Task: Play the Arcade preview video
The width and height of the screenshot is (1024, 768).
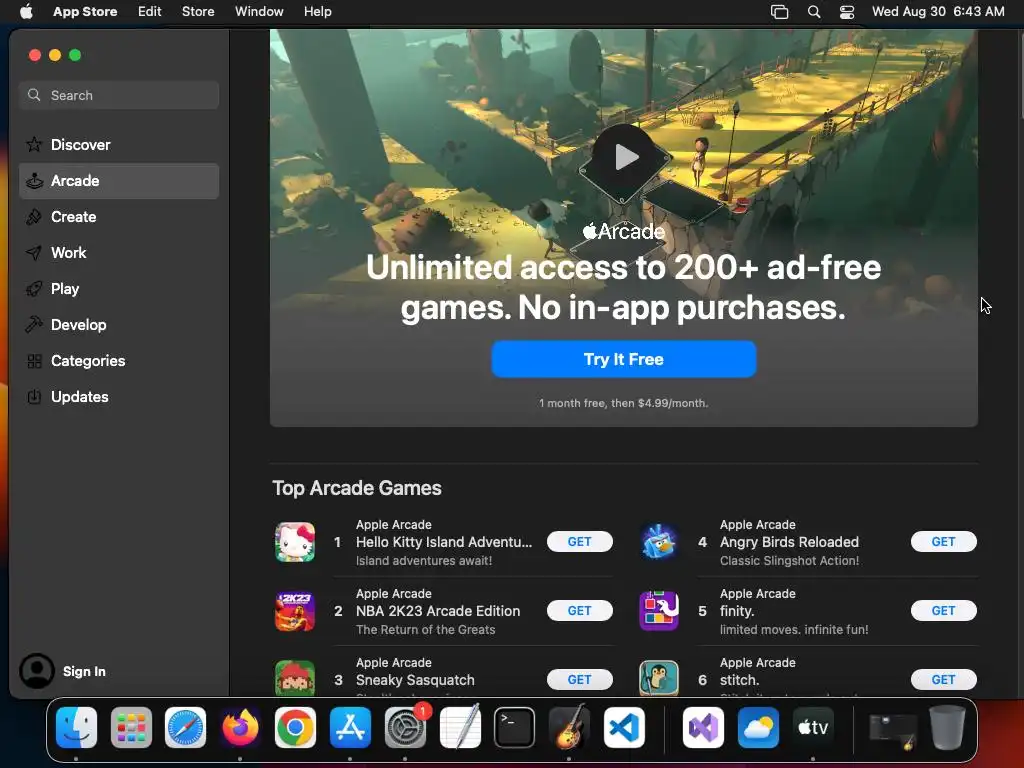Action: 626,157
